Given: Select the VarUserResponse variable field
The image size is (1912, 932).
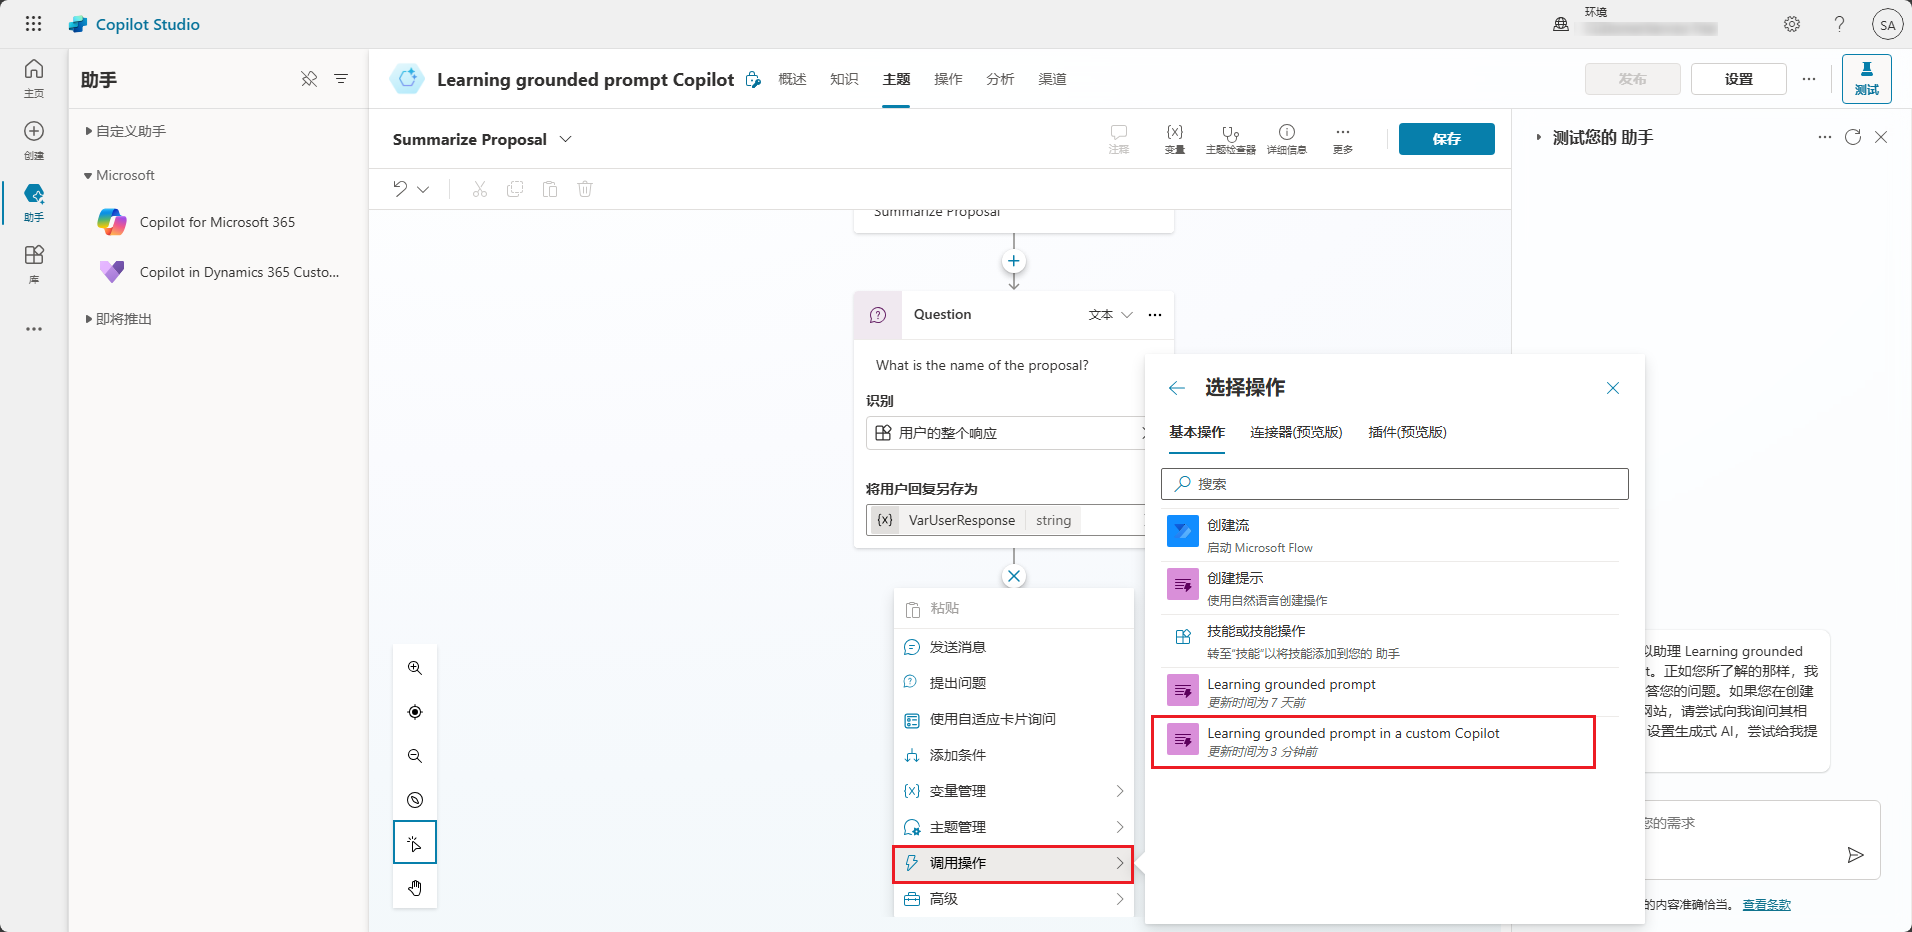Looking at the screenshot, I should pyautogui.click(x=1006, y=520).
